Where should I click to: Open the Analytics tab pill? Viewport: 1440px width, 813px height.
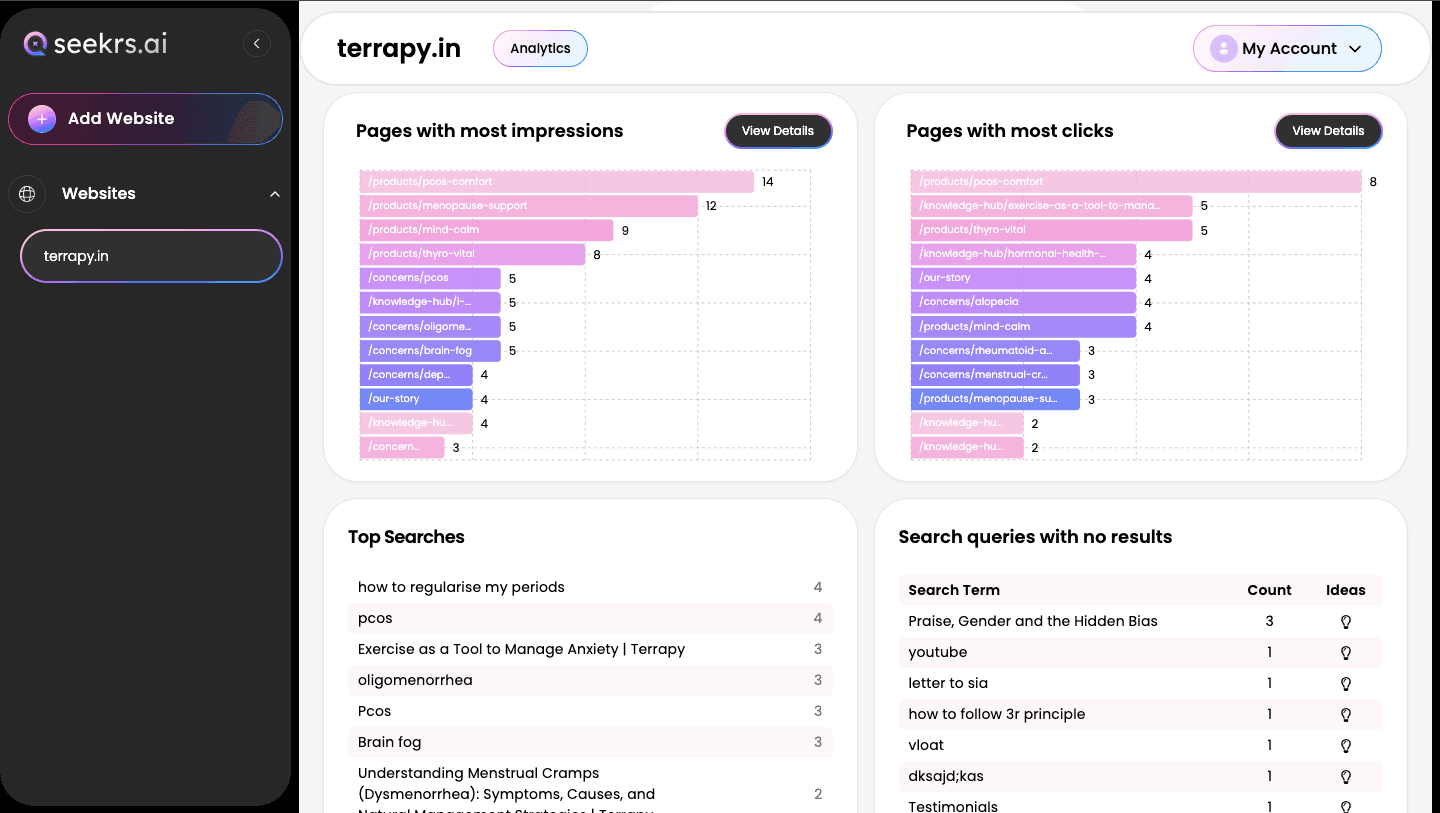[540, 49]
